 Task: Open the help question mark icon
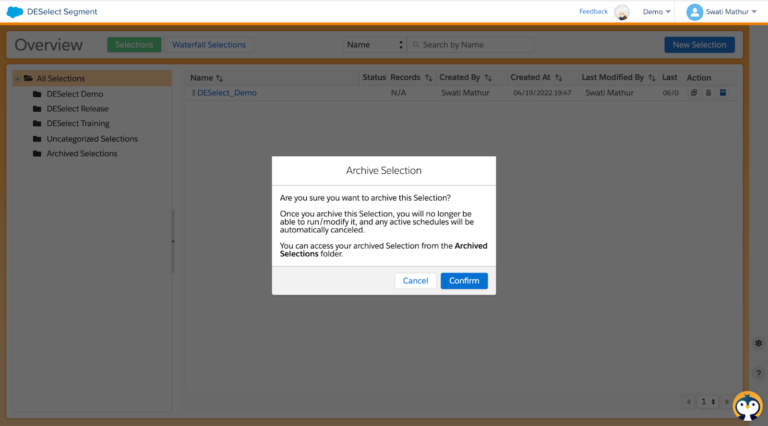[758, 374]
